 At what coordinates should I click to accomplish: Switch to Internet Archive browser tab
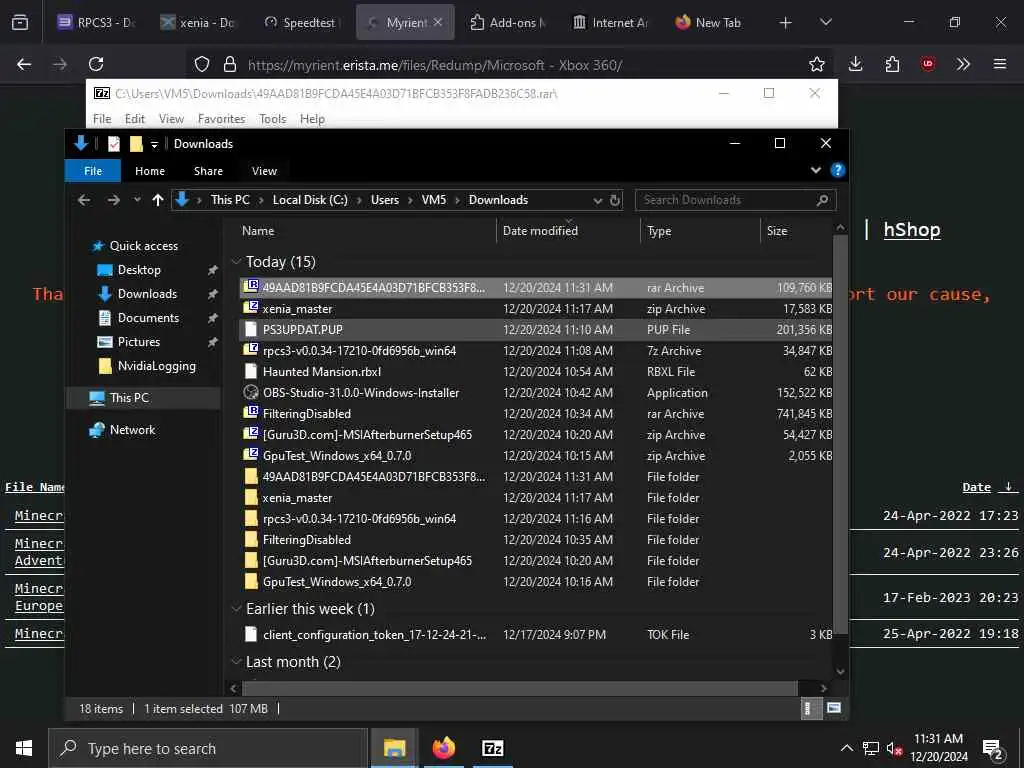611,23
